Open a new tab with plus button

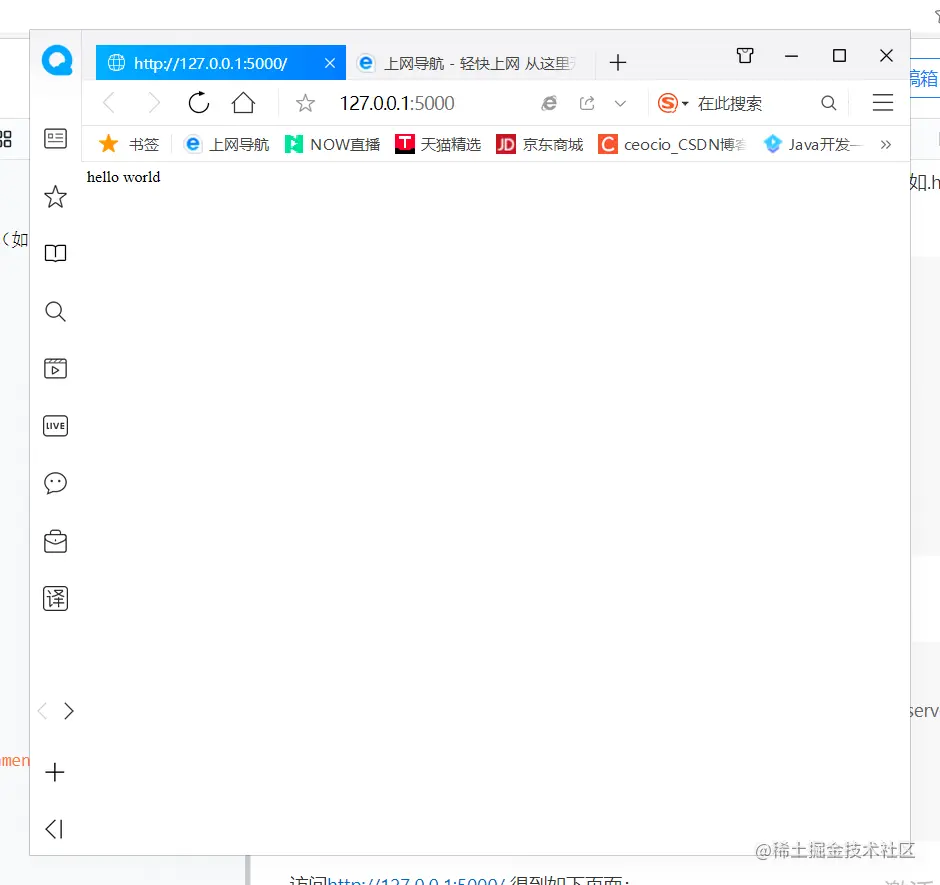tap(617, 62)
